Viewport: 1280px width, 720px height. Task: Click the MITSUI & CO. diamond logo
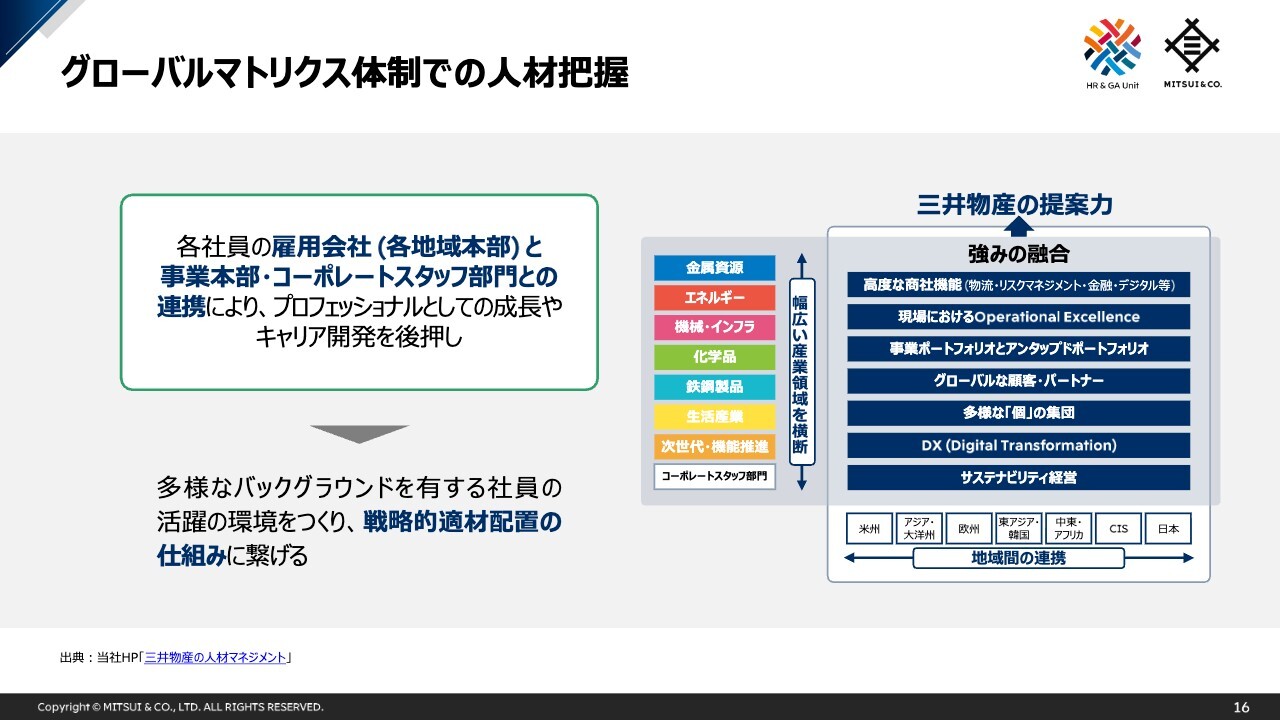point(1192,48)
